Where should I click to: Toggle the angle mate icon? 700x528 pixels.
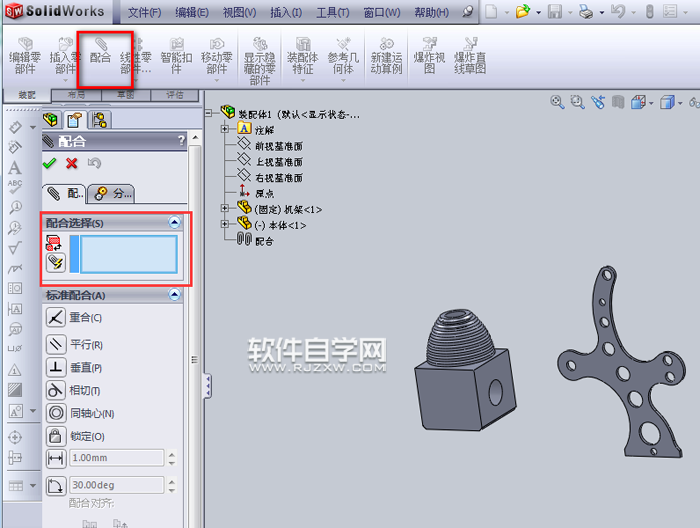56,485
